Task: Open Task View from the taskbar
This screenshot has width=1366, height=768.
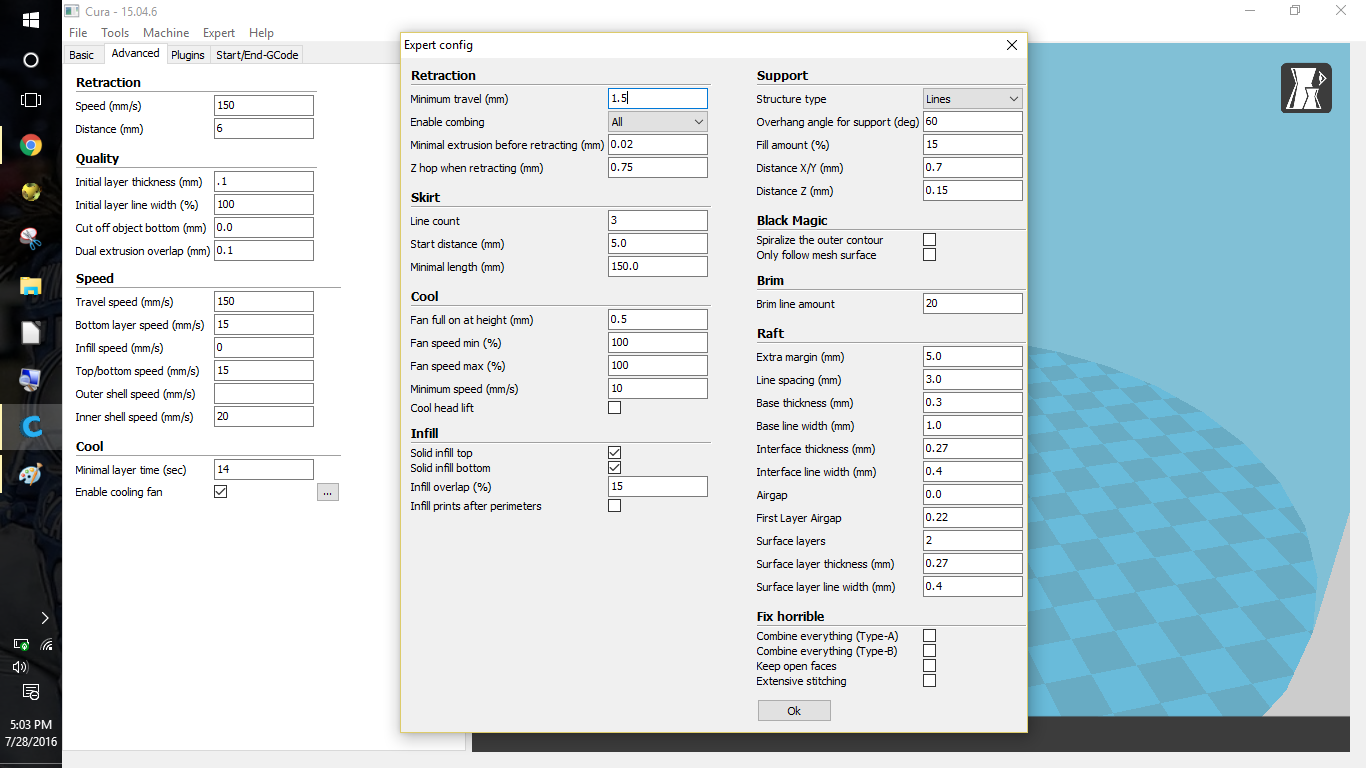Action: (x=31, y=100)
